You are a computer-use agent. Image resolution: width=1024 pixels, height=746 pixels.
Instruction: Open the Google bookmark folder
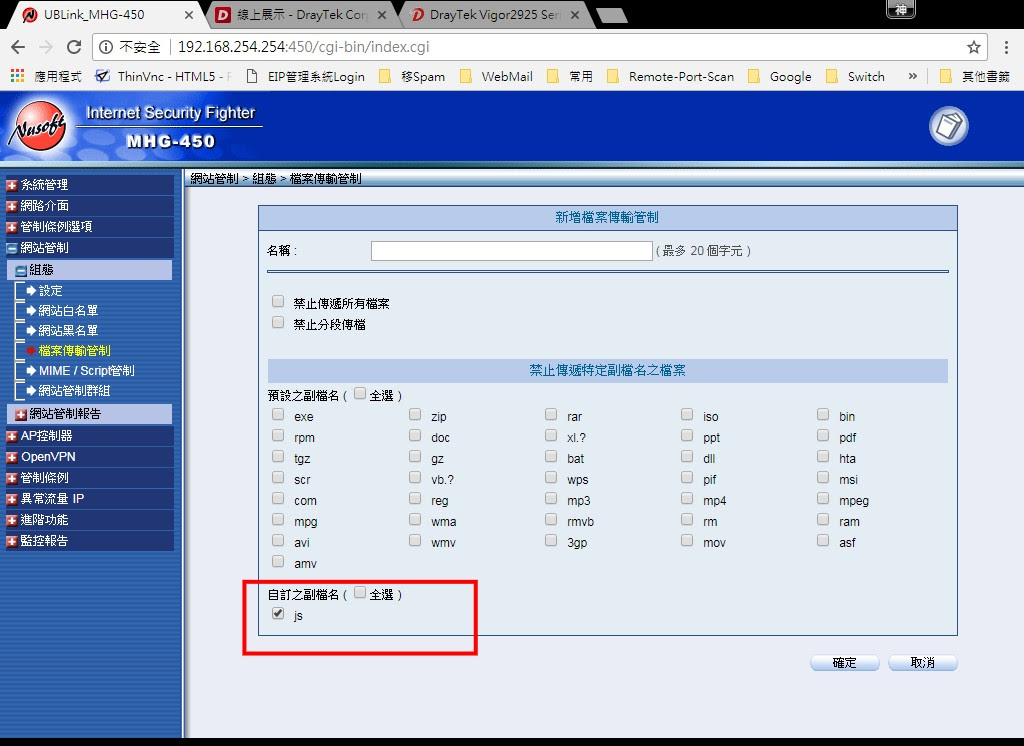[x=780, y=76]
